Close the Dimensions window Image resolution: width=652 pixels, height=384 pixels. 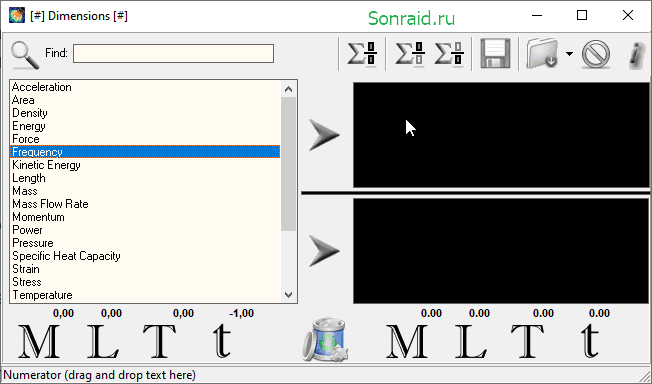coord(628,16)
